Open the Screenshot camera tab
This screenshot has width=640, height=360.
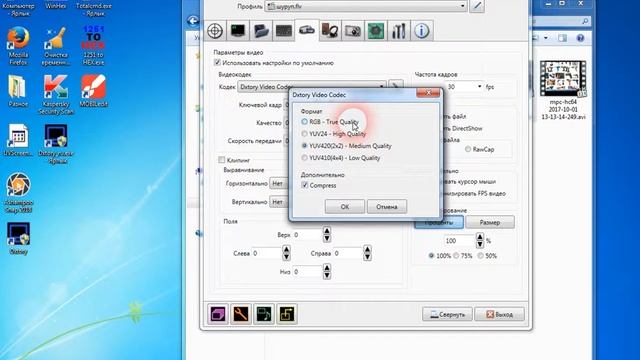353,31
